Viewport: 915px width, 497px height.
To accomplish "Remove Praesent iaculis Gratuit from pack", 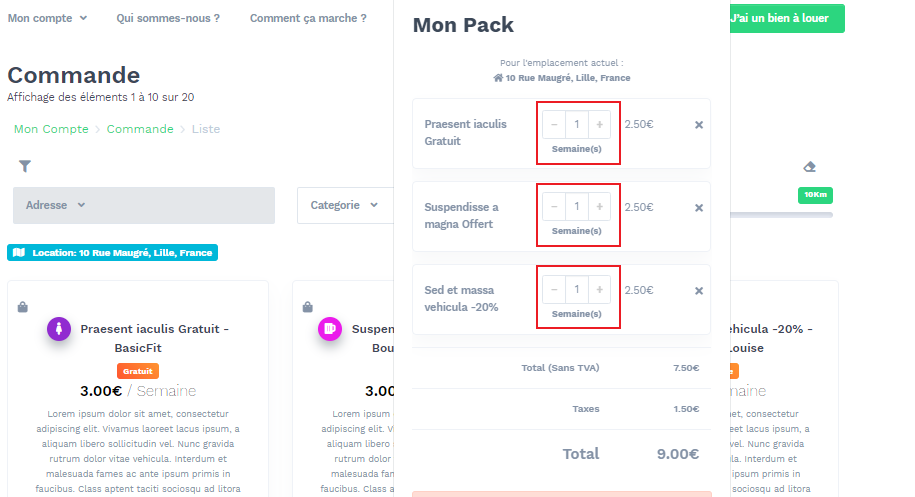I will click(x=699, y=125).
